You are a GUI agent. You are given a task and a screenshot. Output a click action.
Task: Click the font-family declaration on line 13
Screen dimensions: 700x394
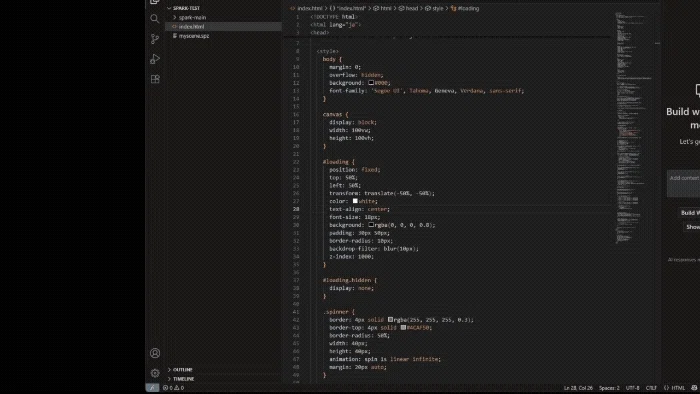click(426, 91)
